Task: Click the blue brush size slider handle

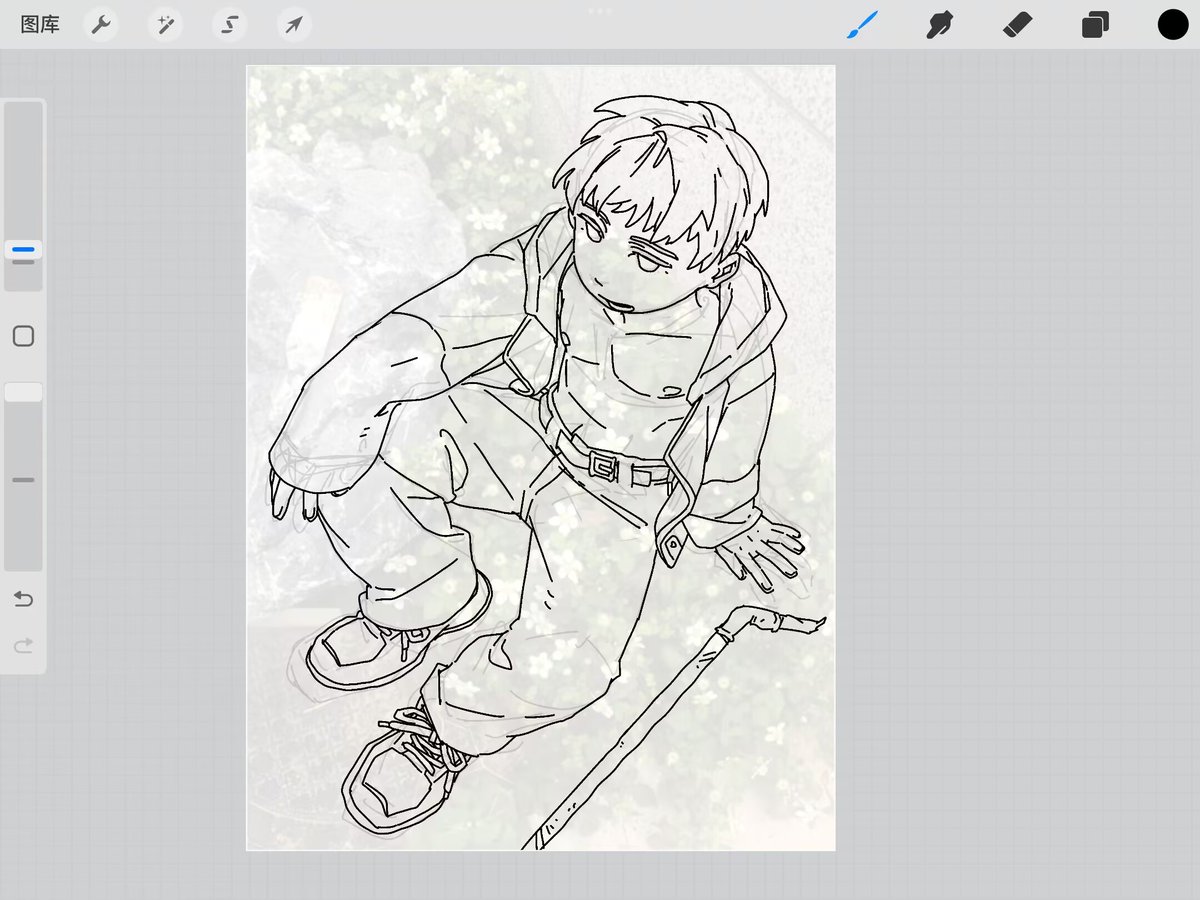Action: (x=23, y=249)
